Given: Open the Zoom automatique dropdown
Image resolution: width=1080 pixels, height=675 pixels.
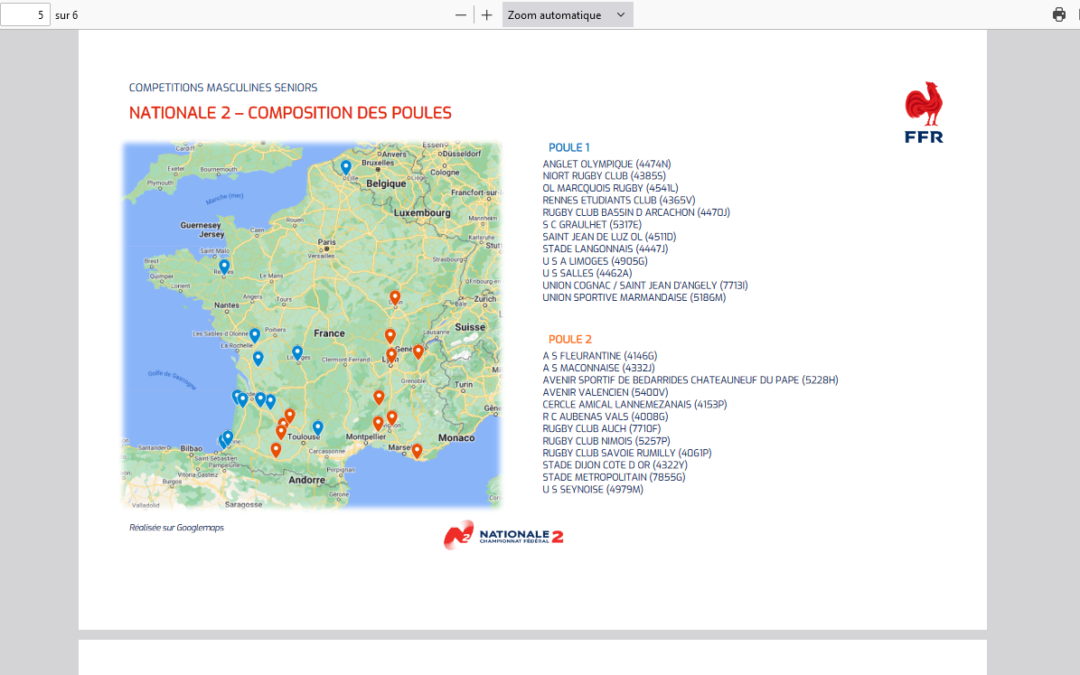Looking at the screenshot, I should pyautogui.click(x=568, y=15).
